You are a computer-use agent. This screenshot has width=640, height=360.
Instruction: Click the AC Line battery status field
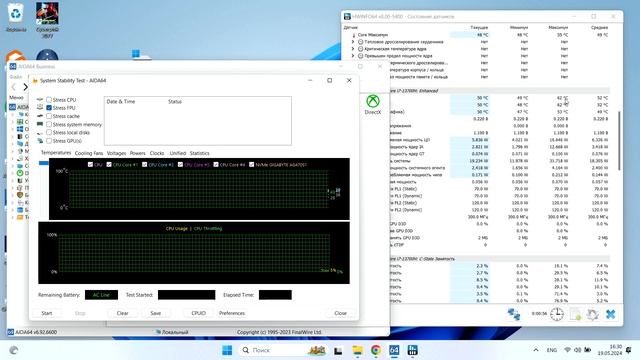[x=101, y=295]
